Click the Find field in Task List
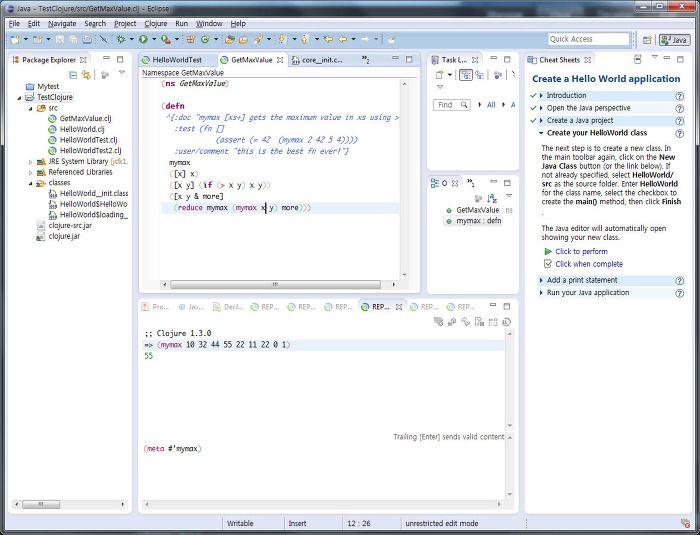This screenshot has width=700, height=535. point(451,105)
